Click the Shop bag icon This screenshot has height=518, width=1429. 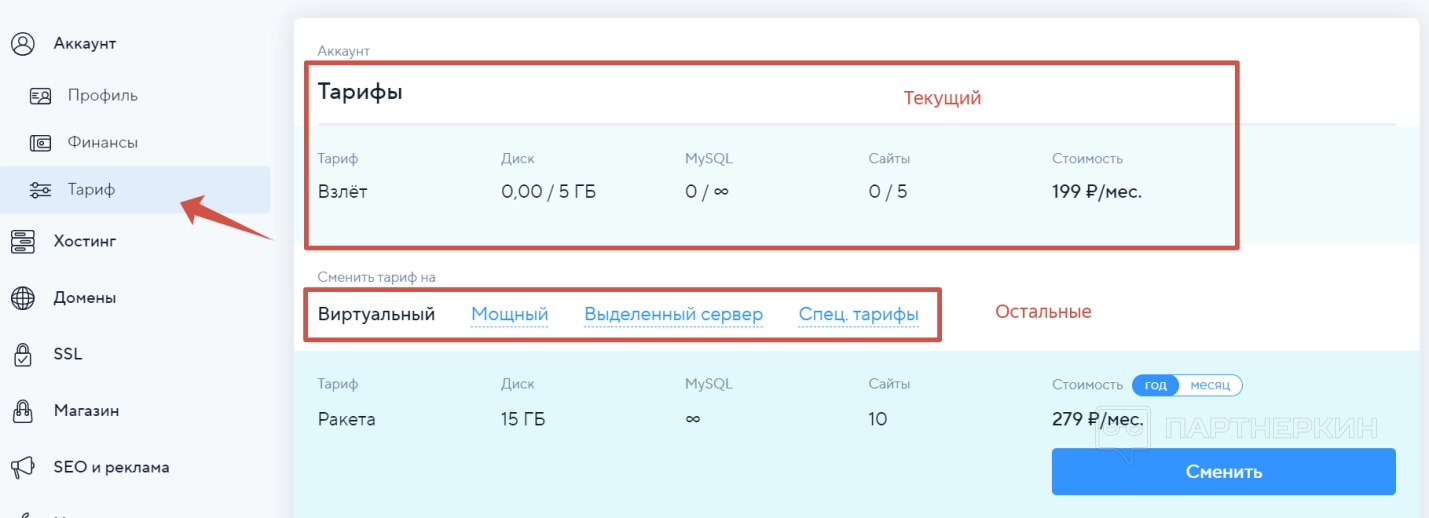click(23, 411)
